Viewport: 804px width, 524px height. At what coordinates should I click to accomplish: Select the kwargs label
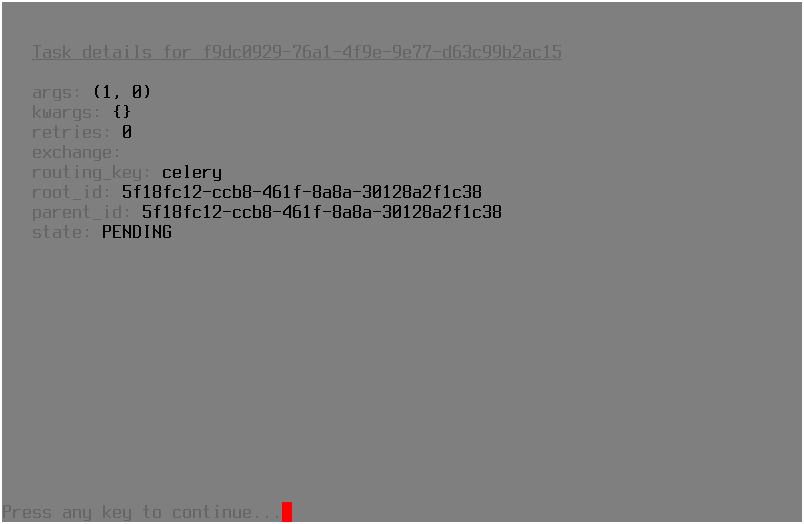point(66,112)
